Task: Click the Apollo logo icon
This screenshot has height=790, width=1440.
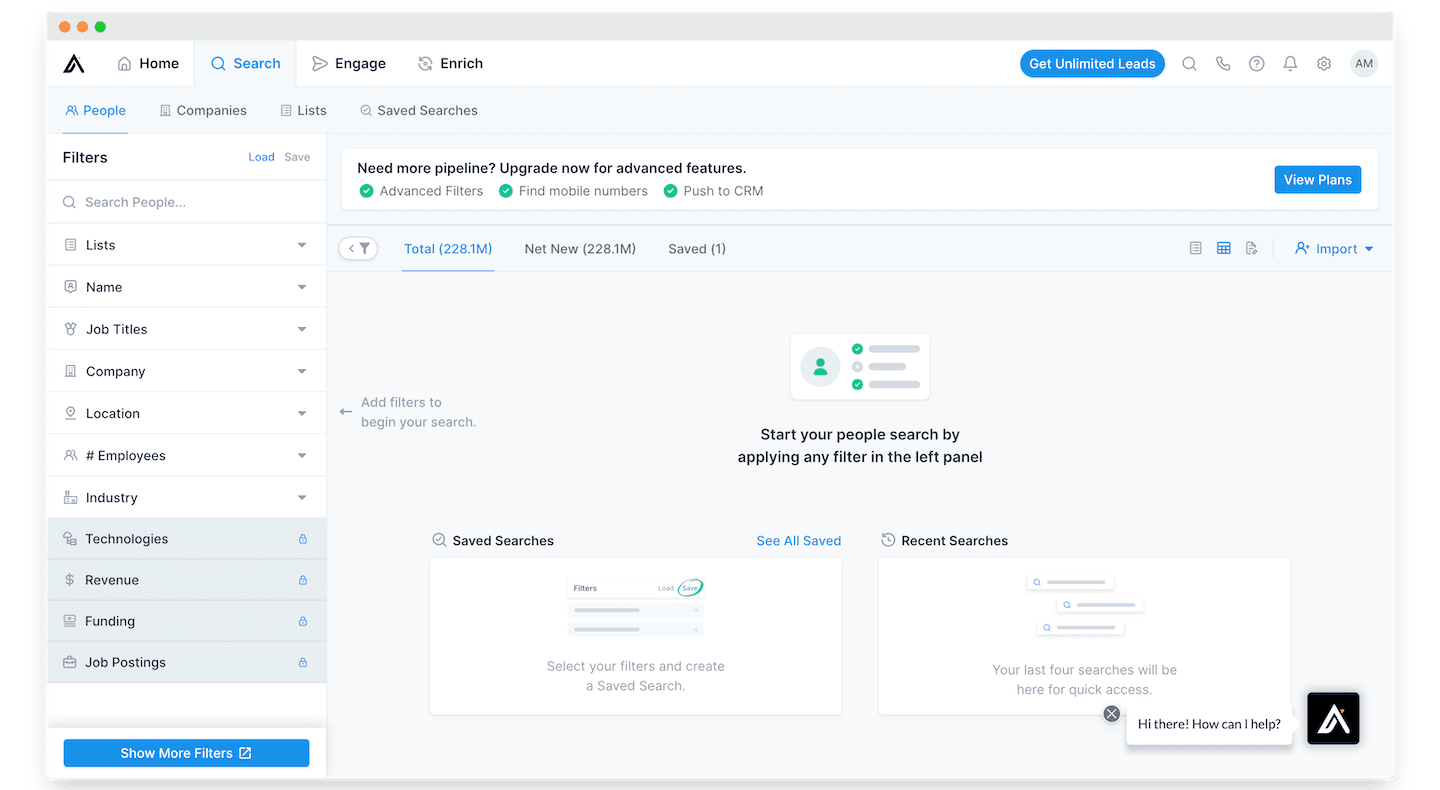Action: (74, 63)
